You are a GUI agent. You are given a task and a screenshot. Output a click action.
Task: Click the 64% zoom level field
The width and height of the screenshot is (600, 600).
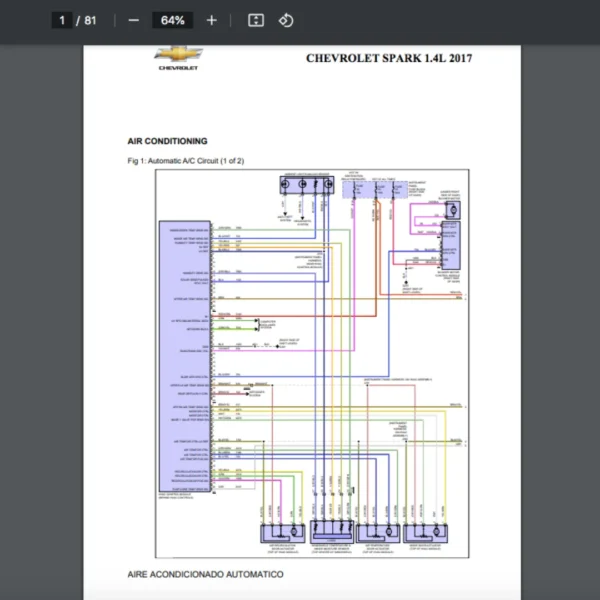[172, 20]
